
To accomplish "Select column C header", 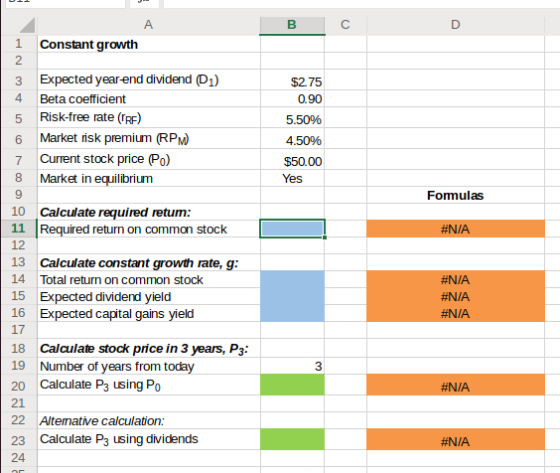I will click(345, 25).
